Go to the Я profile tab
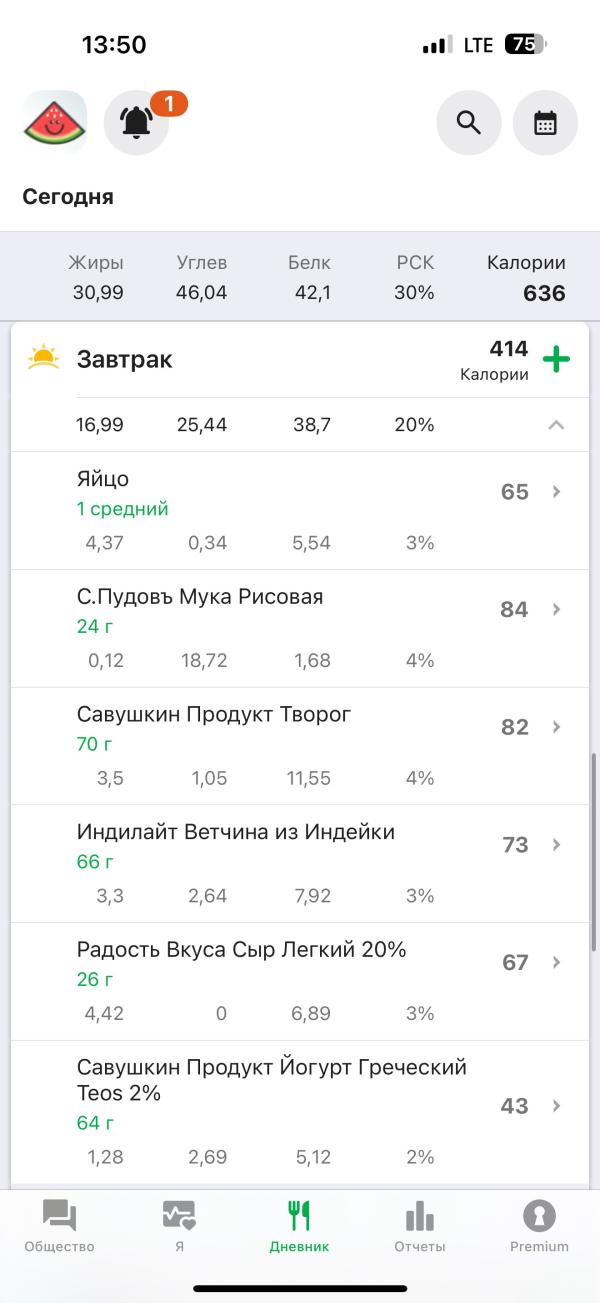This screenshot has height=1303, width=600. [179, 1226]
